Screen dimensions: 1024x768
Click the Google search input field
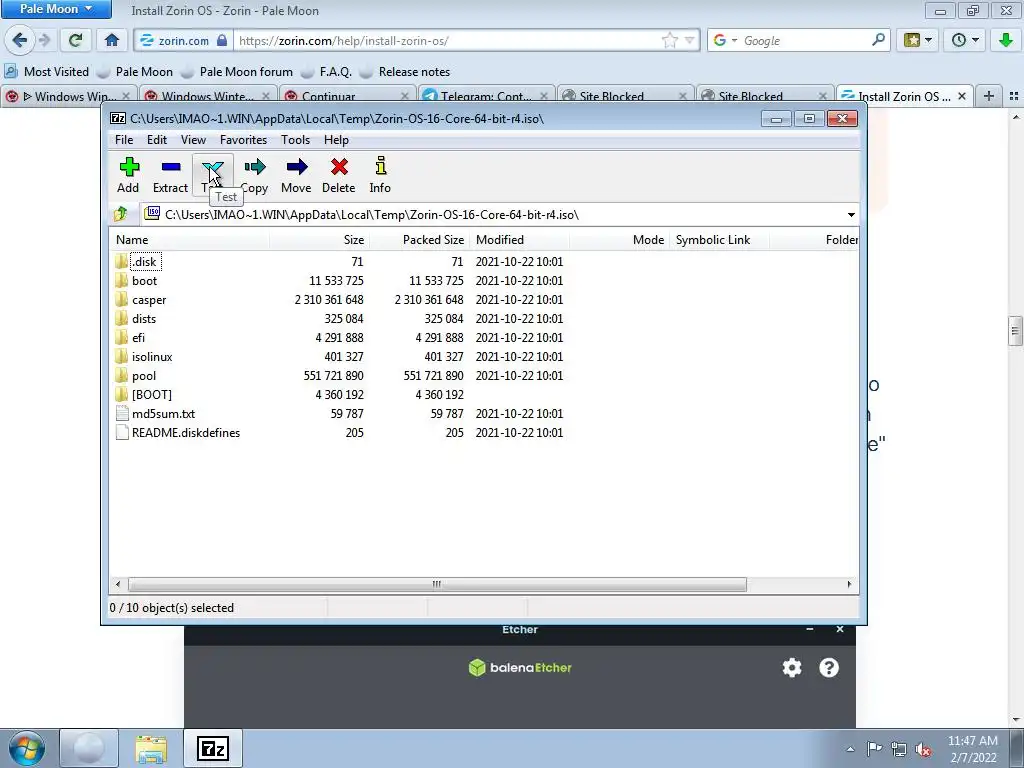[x=806, y=40]
